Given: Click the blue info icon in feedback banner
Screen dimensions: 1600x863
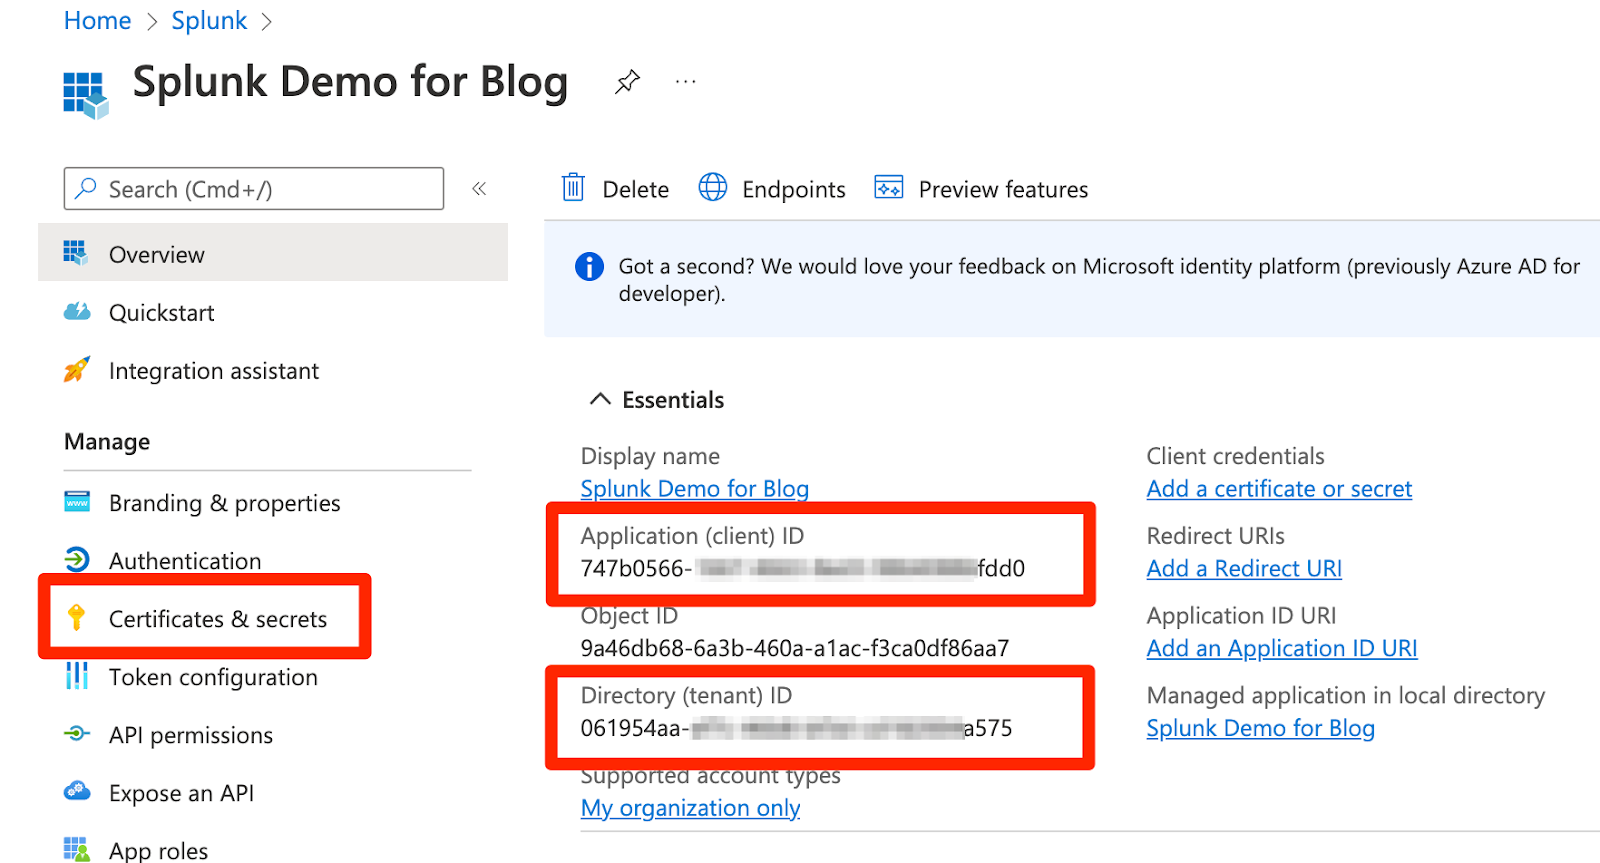Looking at the screenshot, I should [589, 267].
